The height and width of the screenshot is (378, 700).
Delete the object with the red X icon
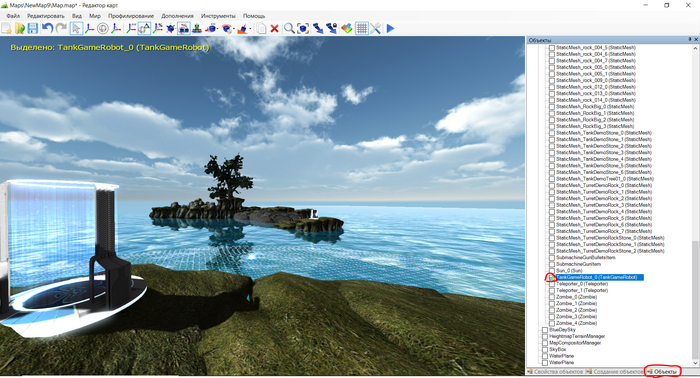click(275, 29)
